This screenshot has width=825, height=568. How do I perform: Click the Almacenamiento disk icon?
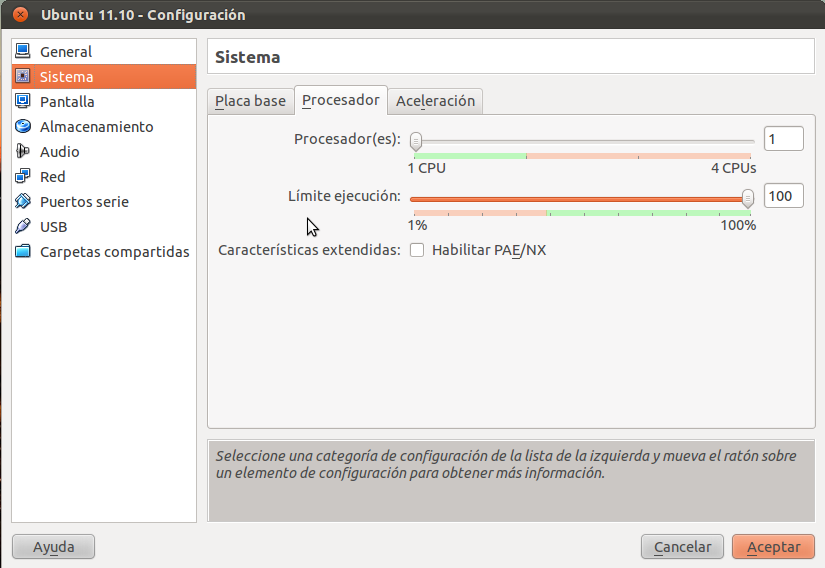pyautogui.click(x=23, y=126)
